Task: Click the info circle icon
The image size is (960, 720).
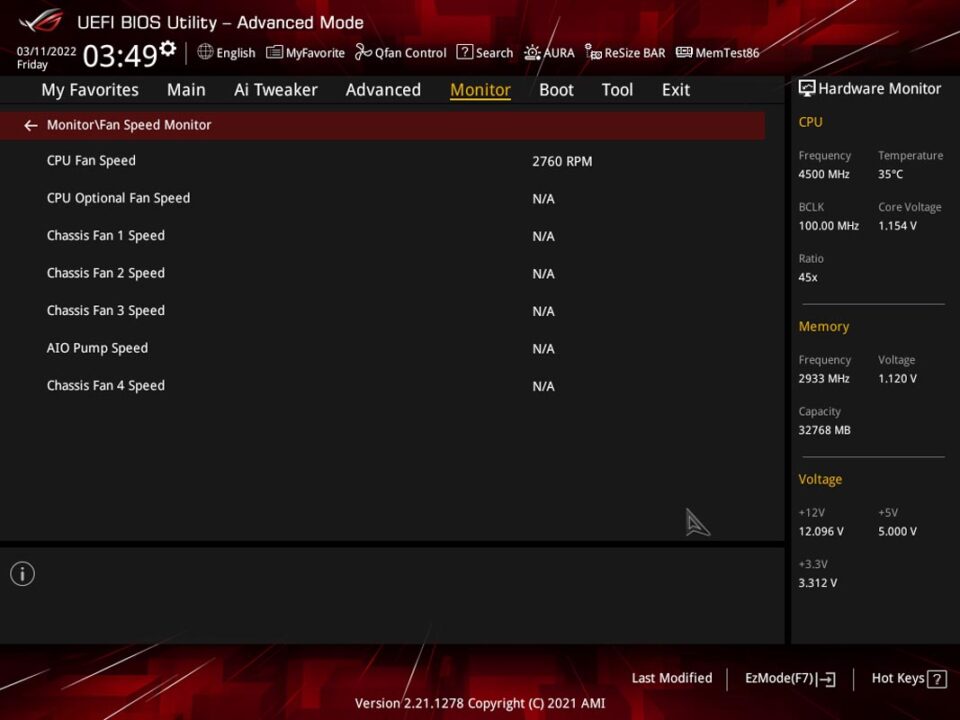Action: tap(23, 574)
